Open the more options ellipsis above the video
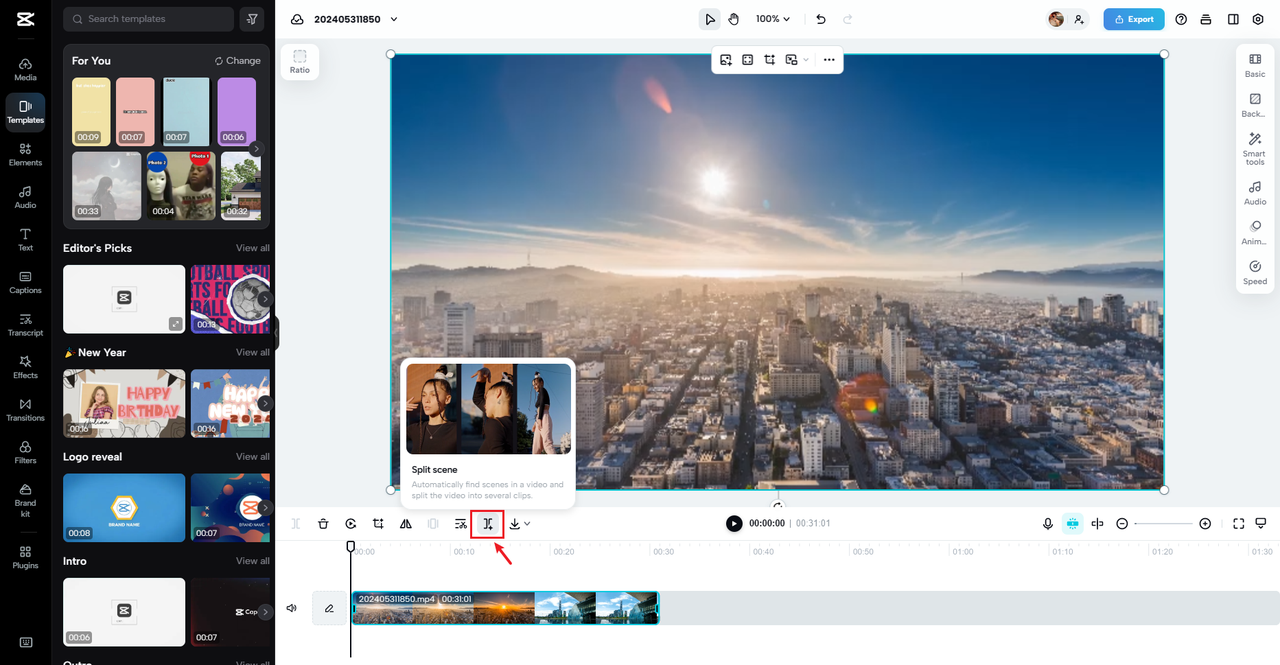 [829, 60]
